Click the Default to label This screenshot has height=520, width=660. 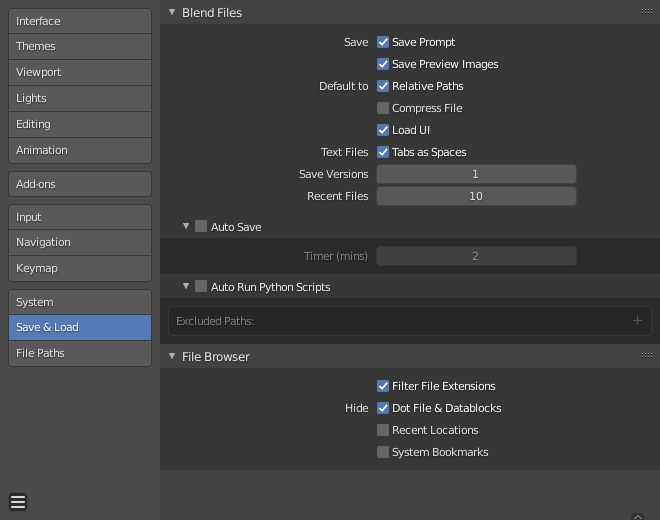point(343,86)
